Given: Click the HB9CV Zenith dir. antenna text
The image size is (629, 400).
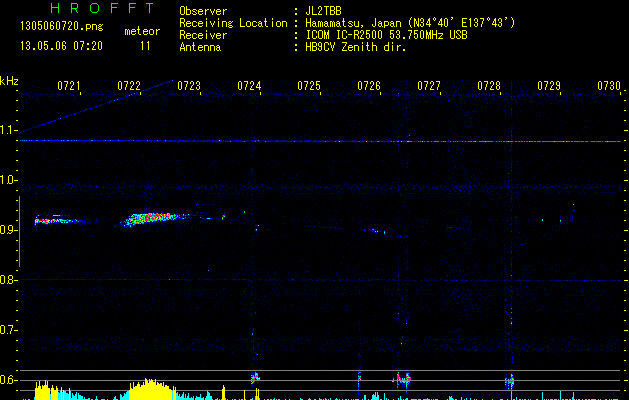Looking at the screenshot, I should coord(355,47).
